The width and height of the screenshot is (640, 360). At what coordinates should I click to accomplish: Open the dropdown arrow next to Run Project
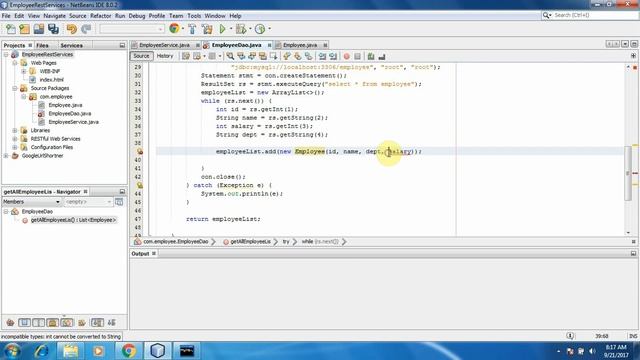click(x=231, y=29)
